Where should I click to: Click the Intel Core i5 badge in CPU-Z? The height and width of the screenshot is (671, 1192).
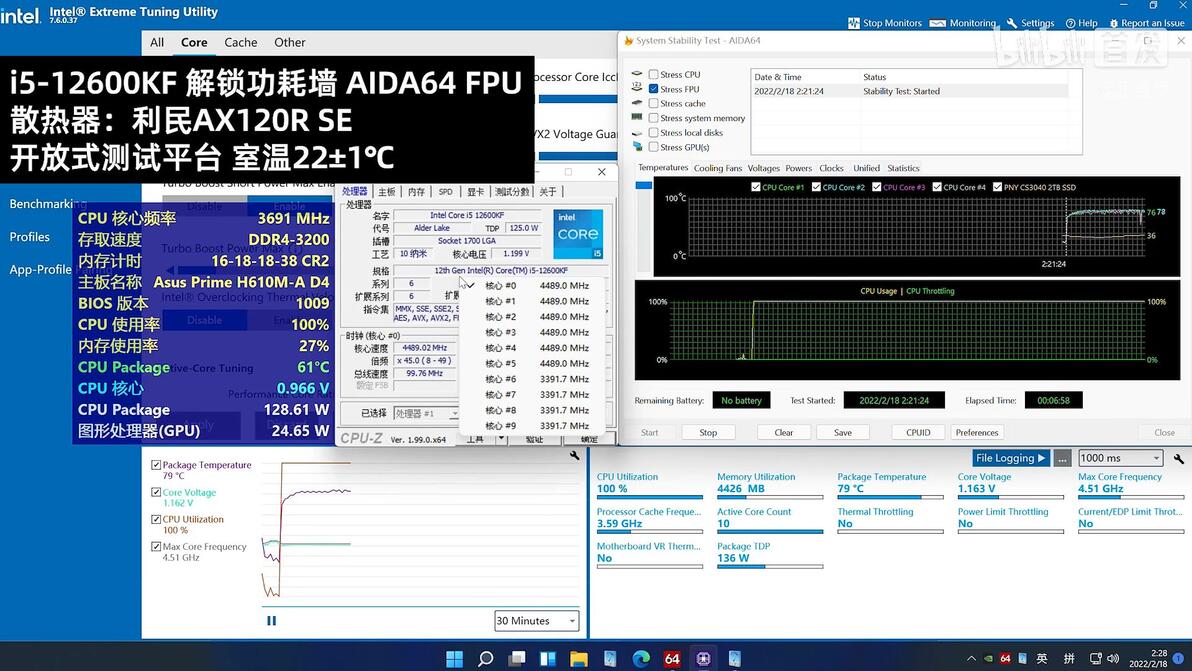(578, 234)
